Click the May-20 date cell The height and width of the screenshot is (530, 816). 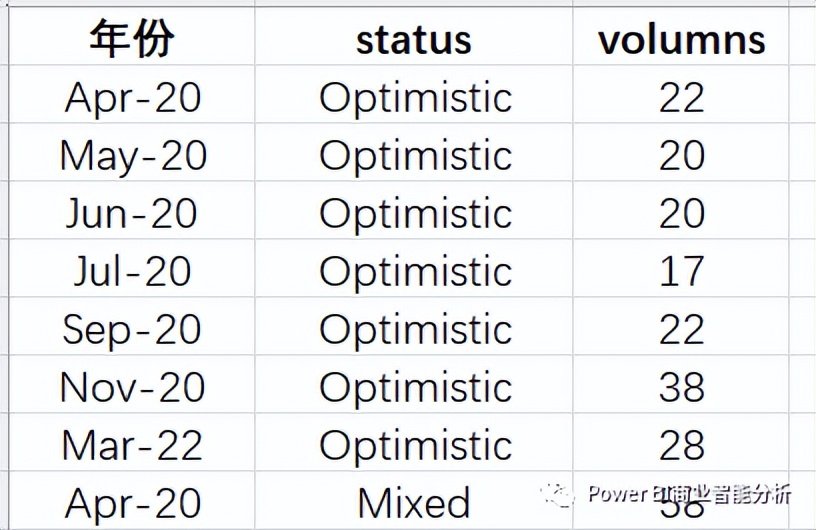132,153
